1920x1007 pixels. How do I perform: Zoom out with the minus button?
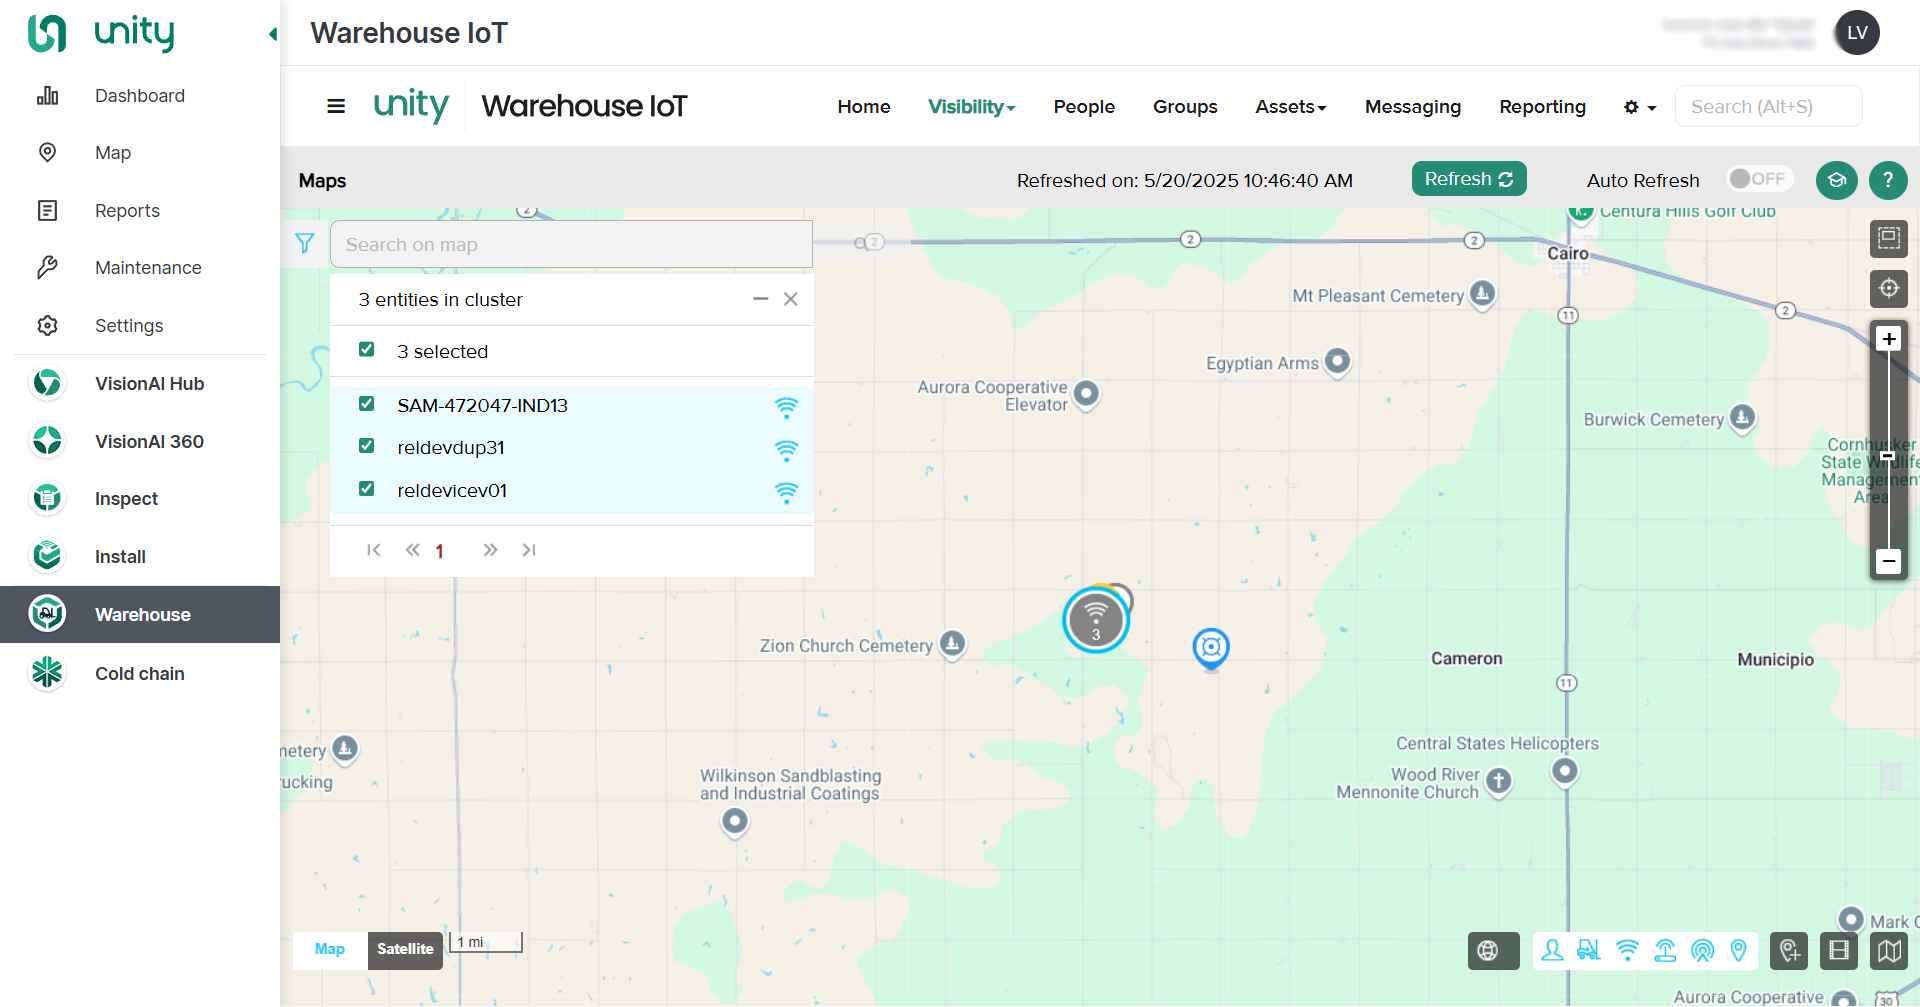pos(1889,561)
